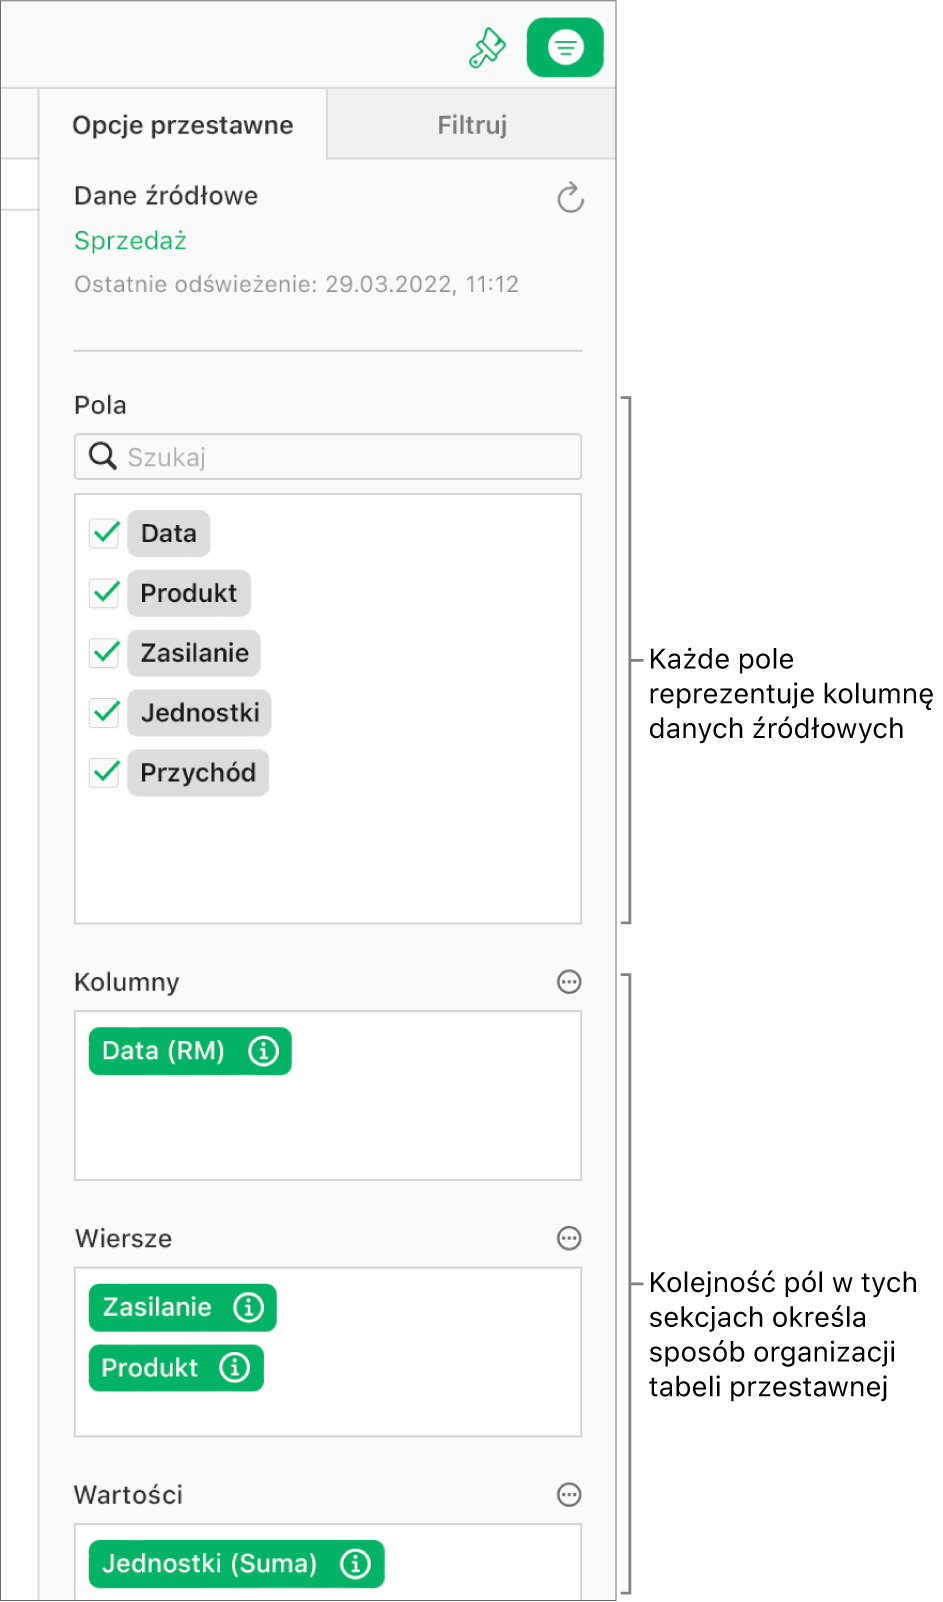Uncheck the Data field checkbox
Image resolution: width=943 pixels, height=1602 pixels.
point(104,533)
